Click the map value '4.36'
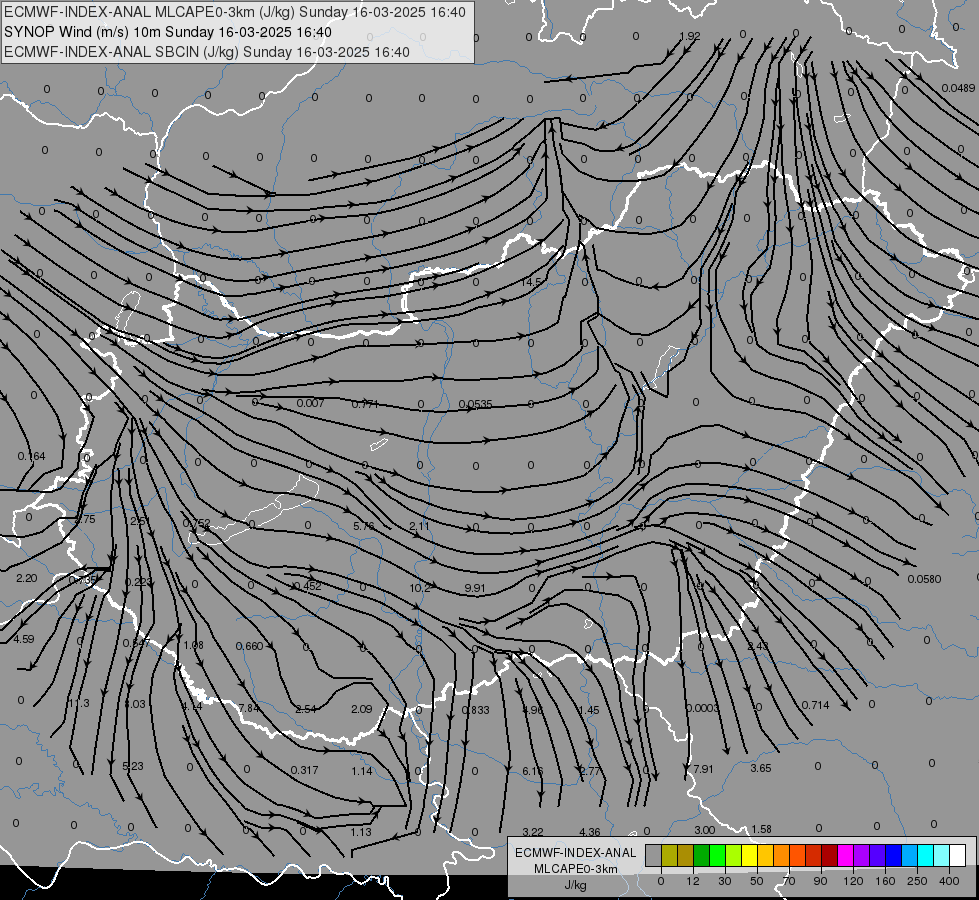 pos(590,832)
